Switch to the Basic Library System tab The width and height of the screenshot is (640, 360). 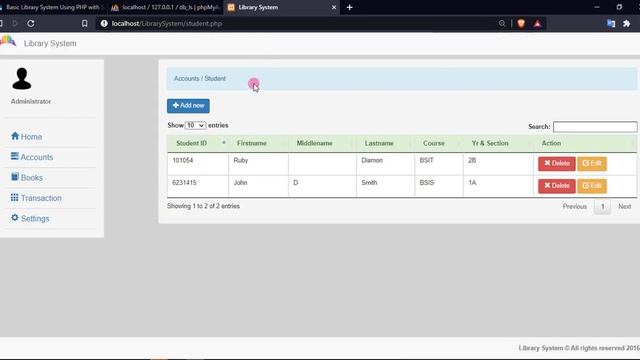(x=52, y=7)
